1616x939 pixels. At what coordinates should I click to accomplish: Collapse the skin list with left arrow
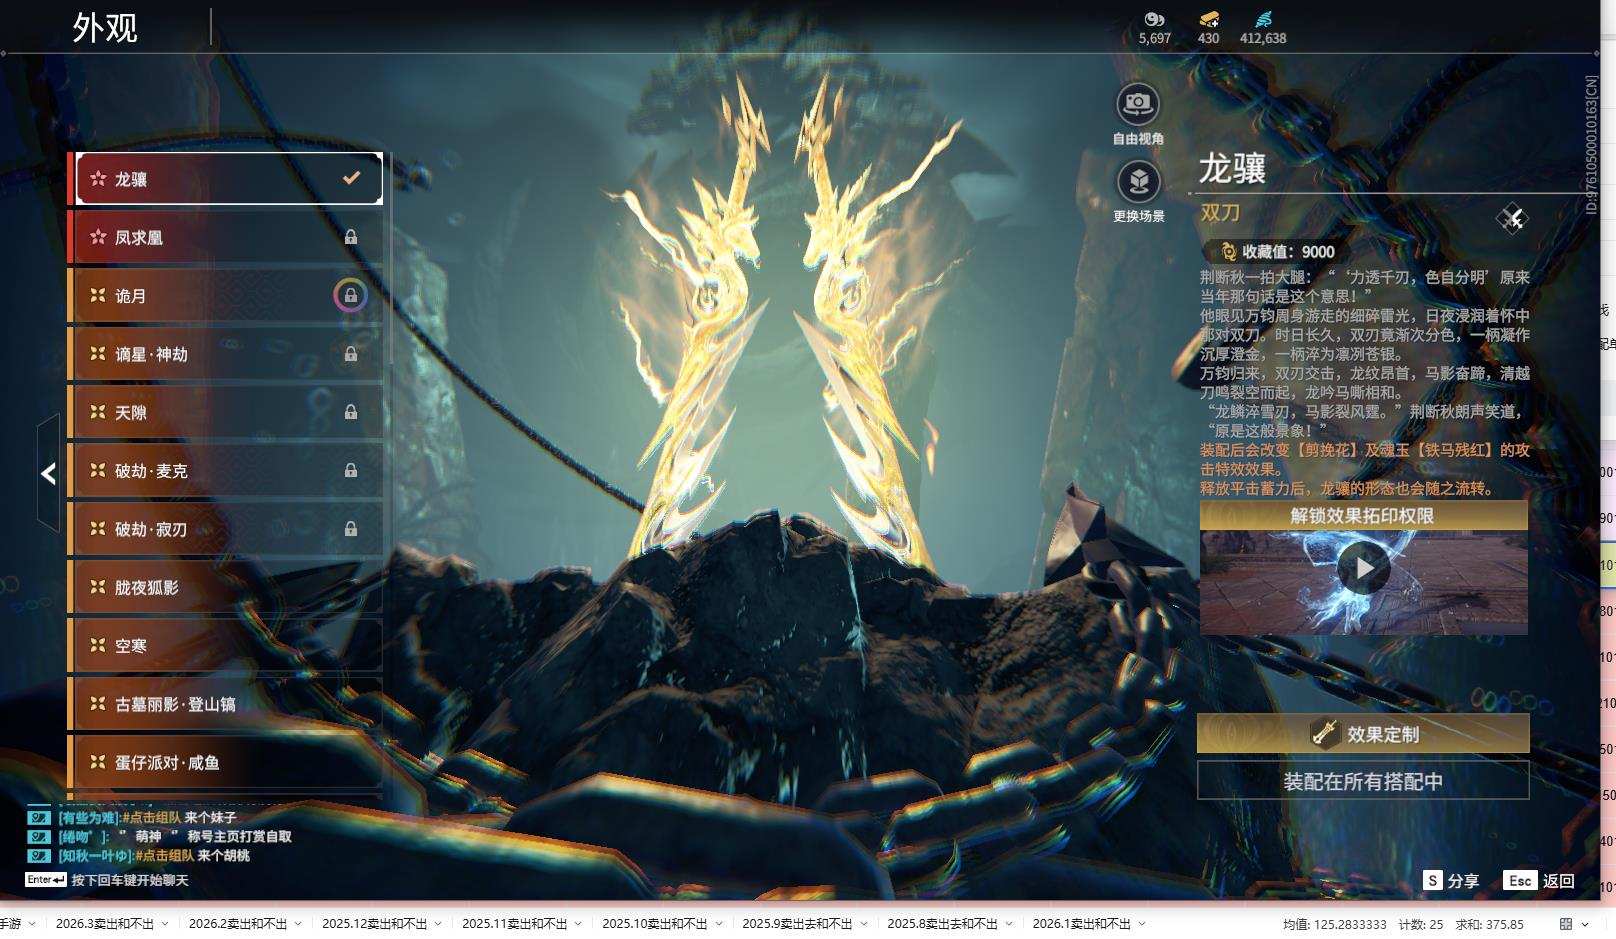48,473
